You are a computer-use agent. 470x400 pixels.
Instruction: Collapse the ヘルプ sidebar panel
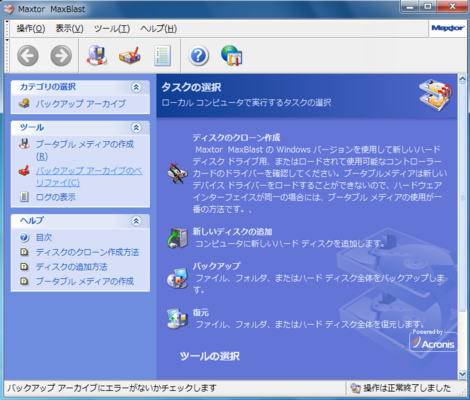click(x=136, y=221)
